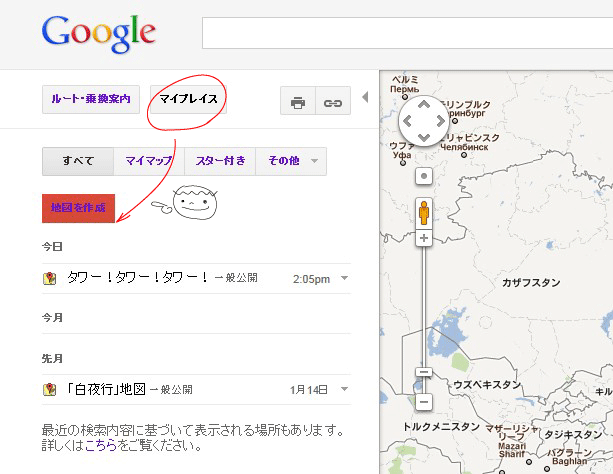
Task: Click the タジキスタン map label
Action: [x=573, y=434]
